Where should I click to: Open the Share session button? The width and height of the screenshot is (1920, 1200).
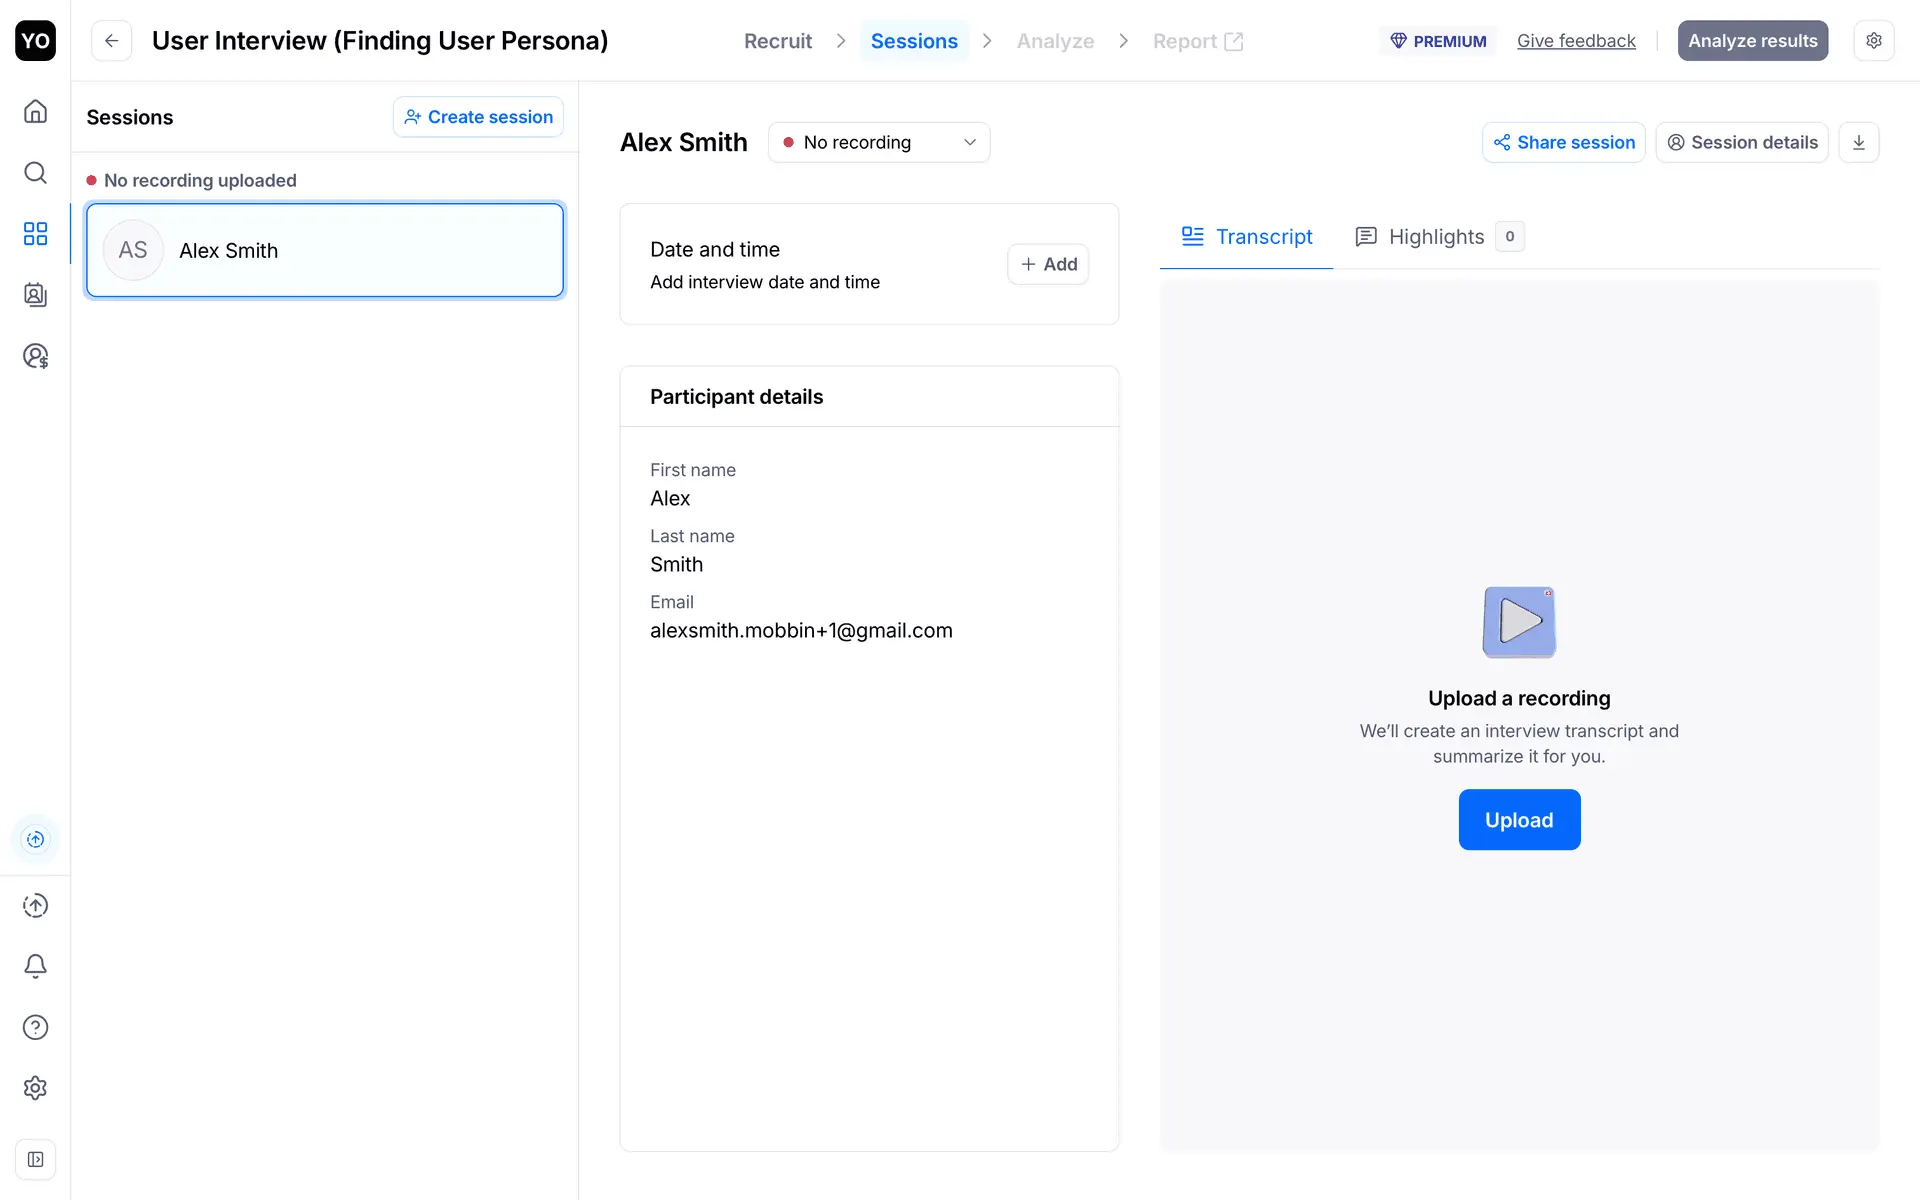click(x=1563, y=142)
